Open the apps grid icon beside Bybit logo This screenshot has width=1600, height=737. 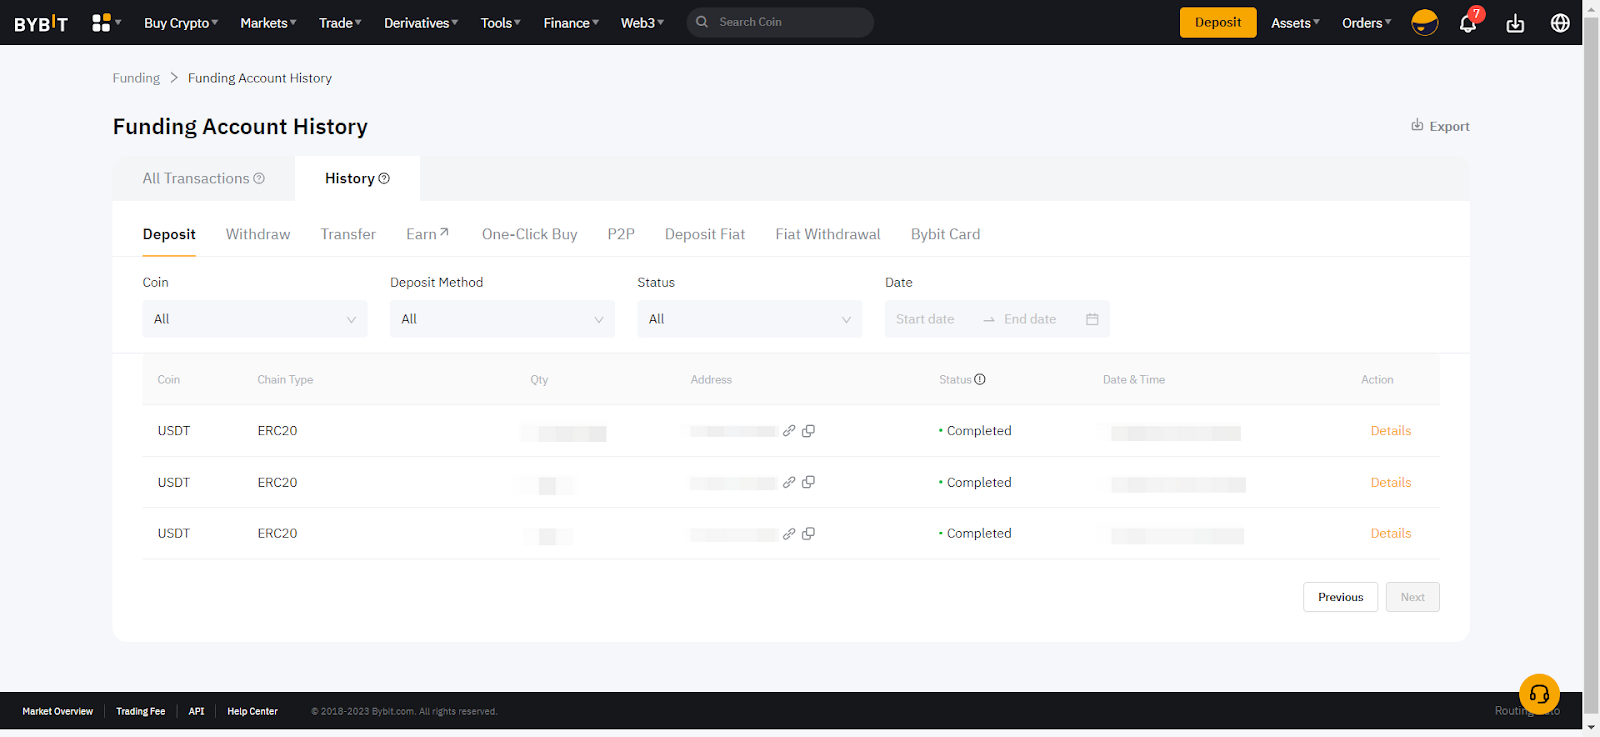[x=101, y=22]
